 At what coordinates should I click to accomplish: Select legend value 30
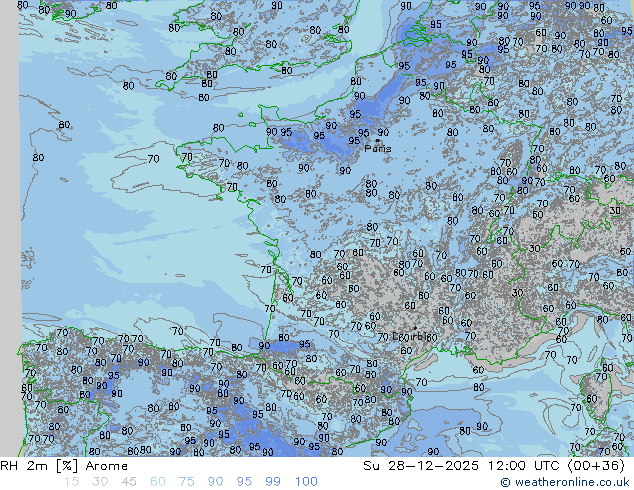point(100,482)
